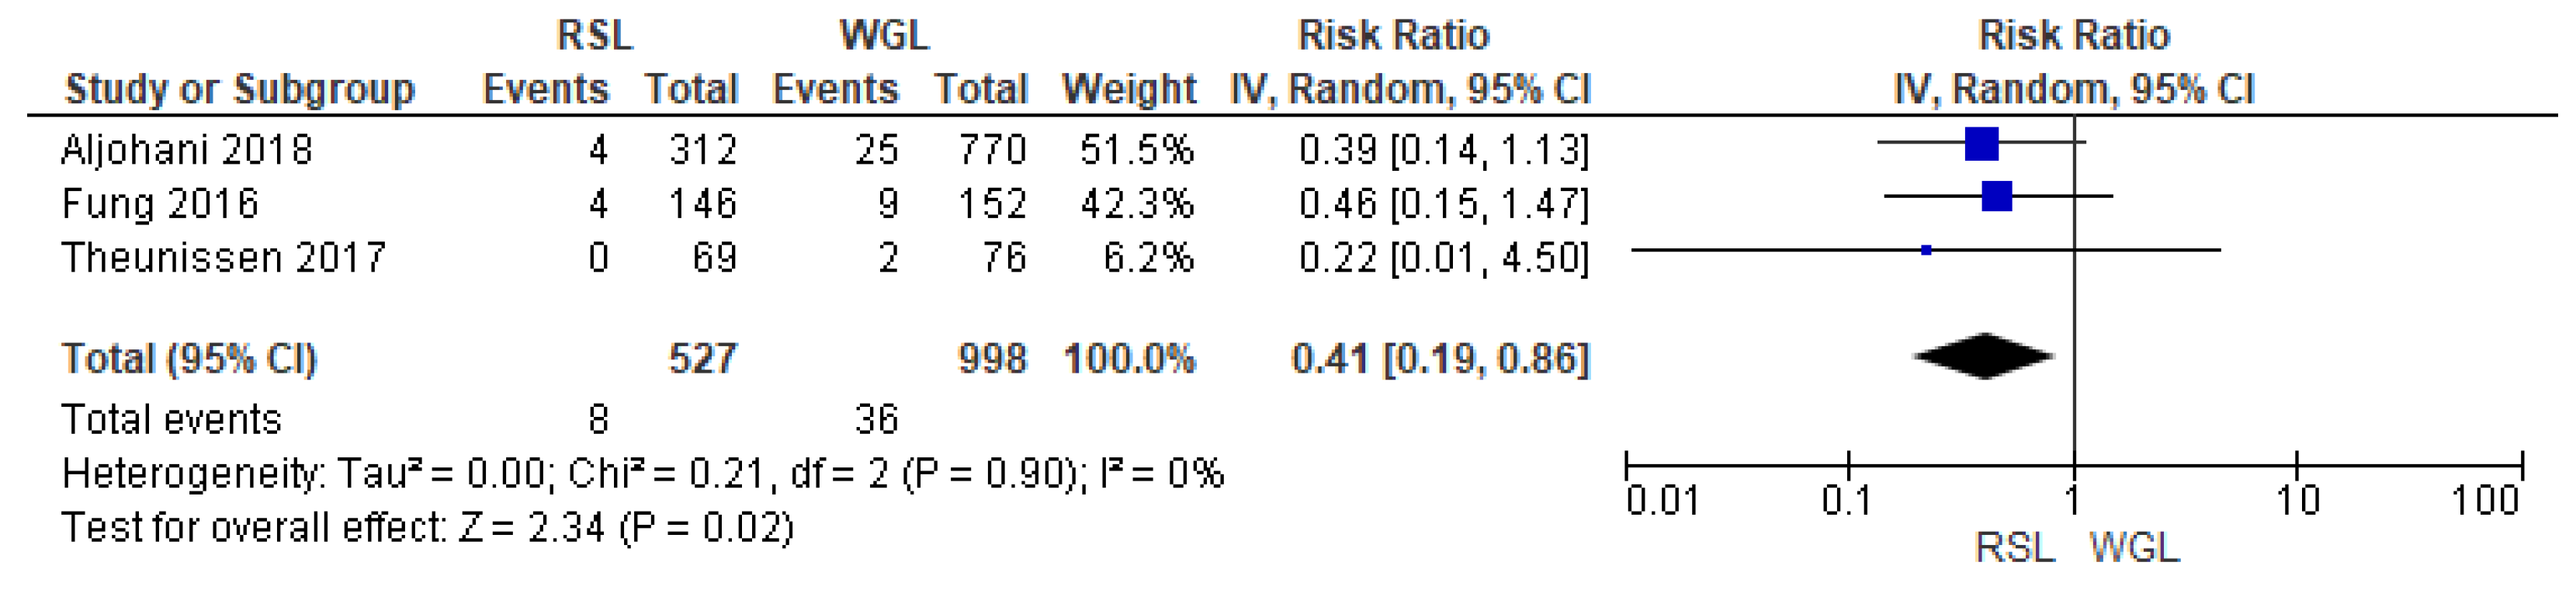The image size is (2576, 590).
Task: Click the RSL label below the axis
Action: (2014, 548)
